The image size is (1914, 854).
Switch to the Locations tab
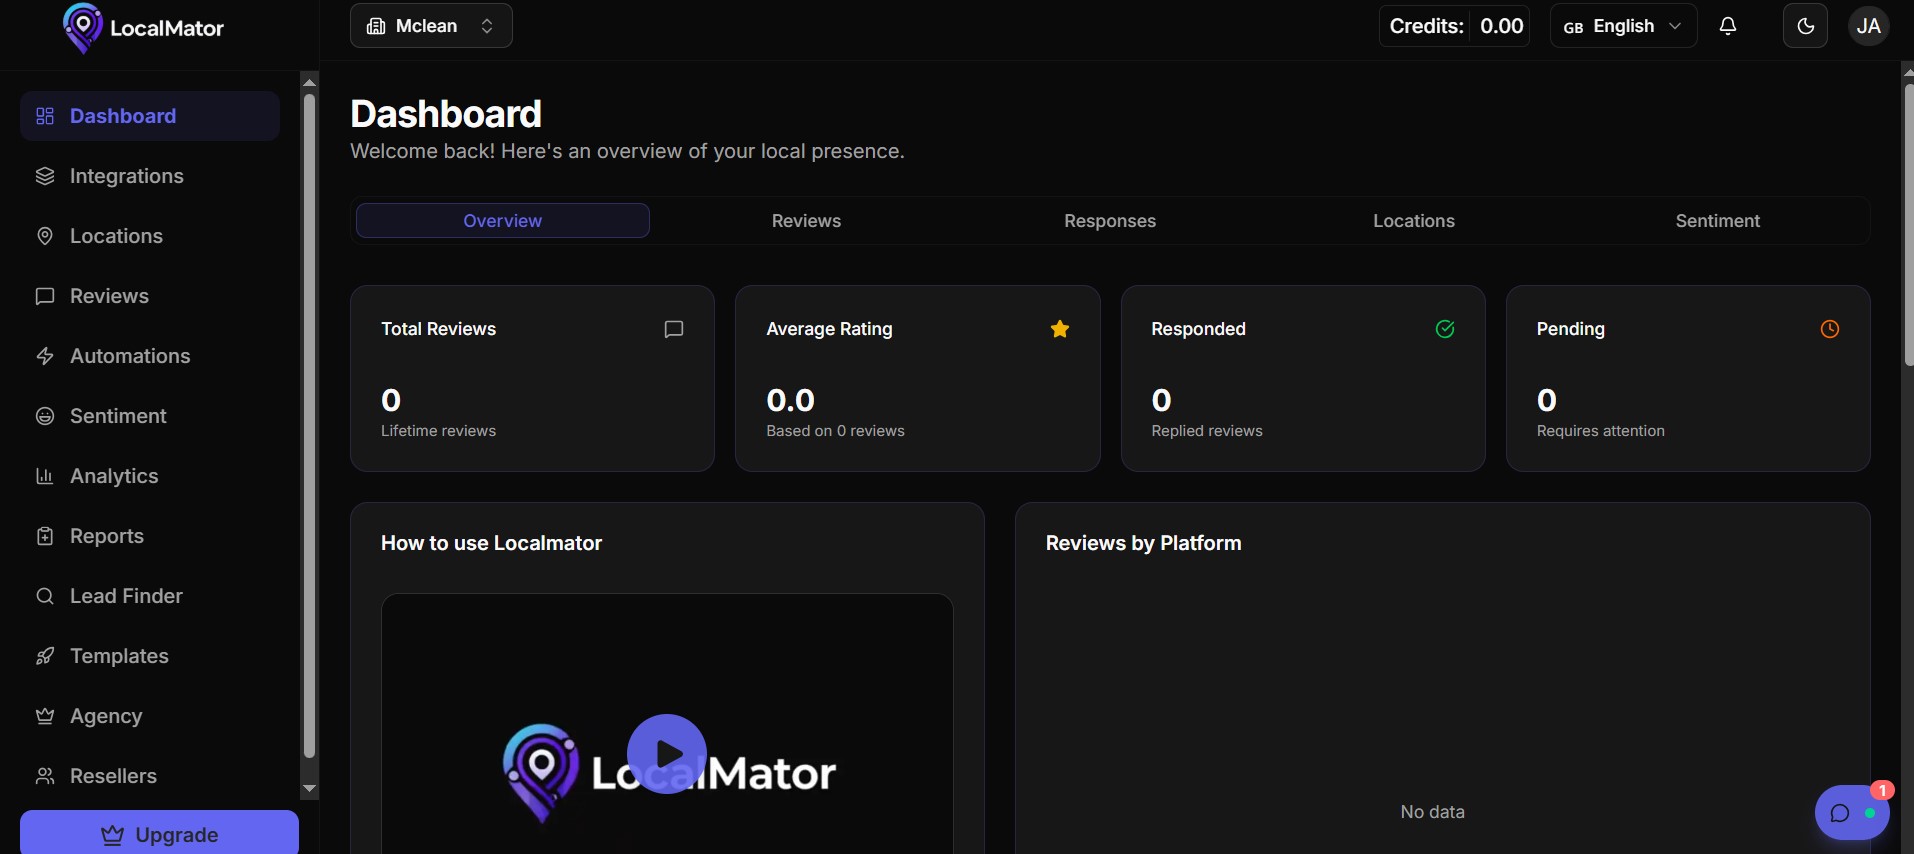[1414, 221]
